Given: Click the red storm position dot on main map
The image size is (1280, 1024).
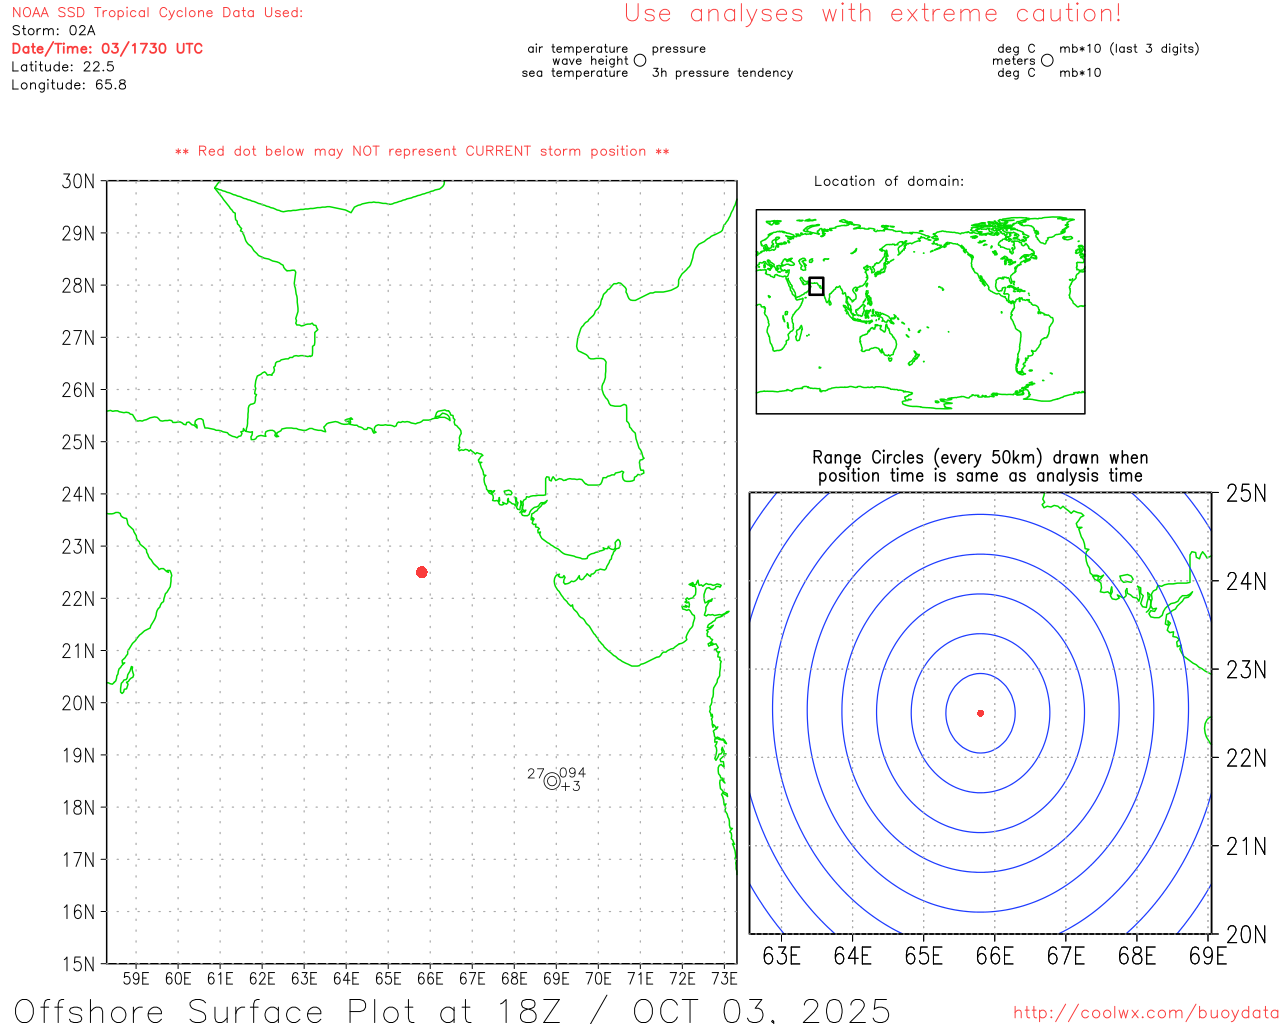Looking at the screenshot, I should pos(422,572).
